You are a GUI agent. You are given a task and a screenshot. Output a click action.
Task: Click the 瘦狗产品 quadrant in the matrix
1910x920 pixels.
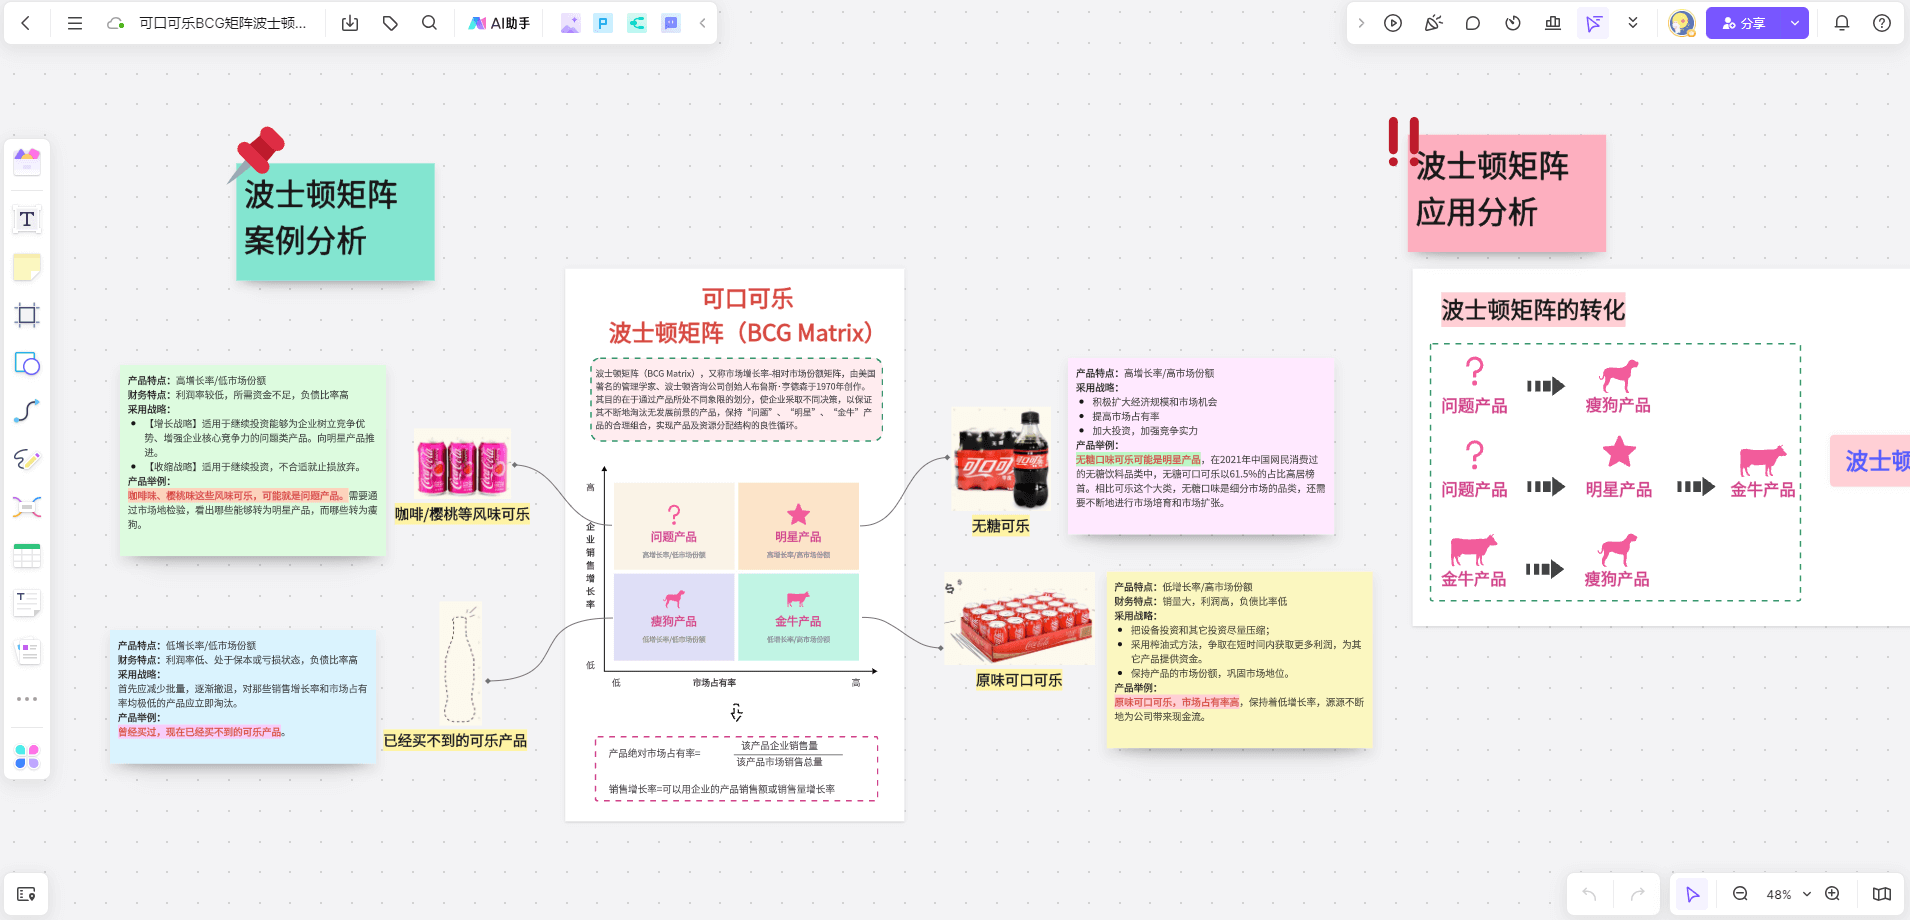pos(674,616)
